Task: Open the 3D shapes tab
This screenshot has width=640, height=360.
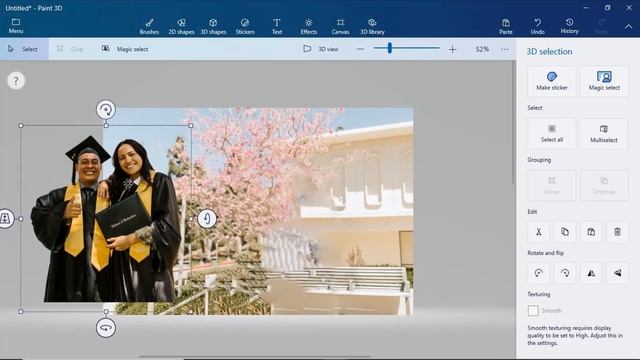Action: [213, 26]
